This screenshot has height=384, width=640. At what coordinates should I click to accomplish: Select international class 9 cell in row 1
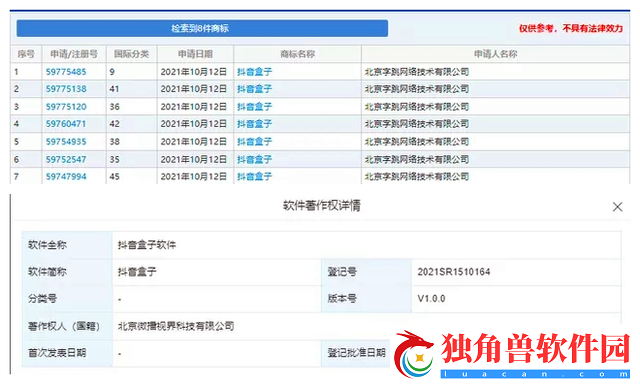[x=131, y=72]
